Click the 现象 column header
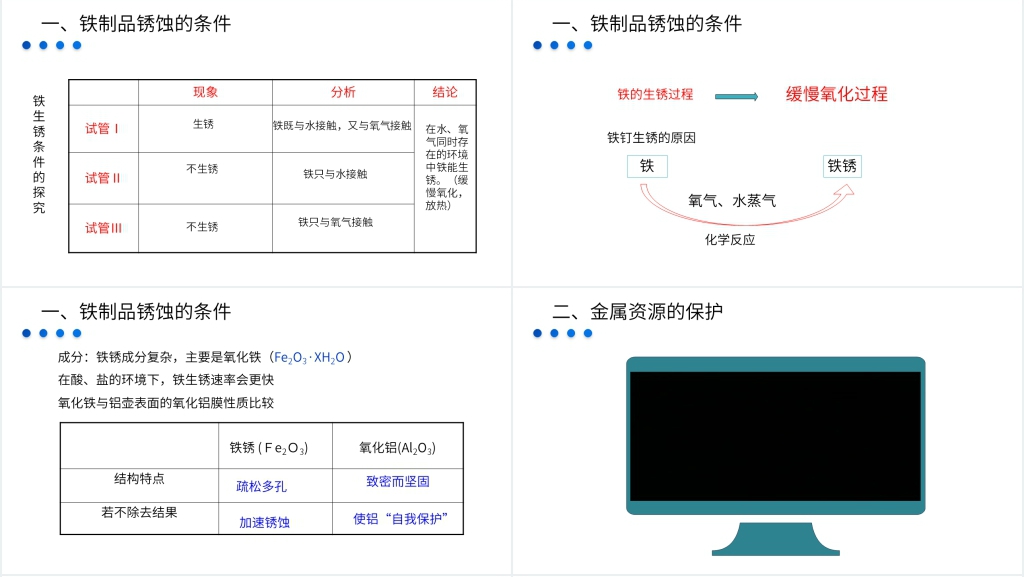 coord(205,92)
